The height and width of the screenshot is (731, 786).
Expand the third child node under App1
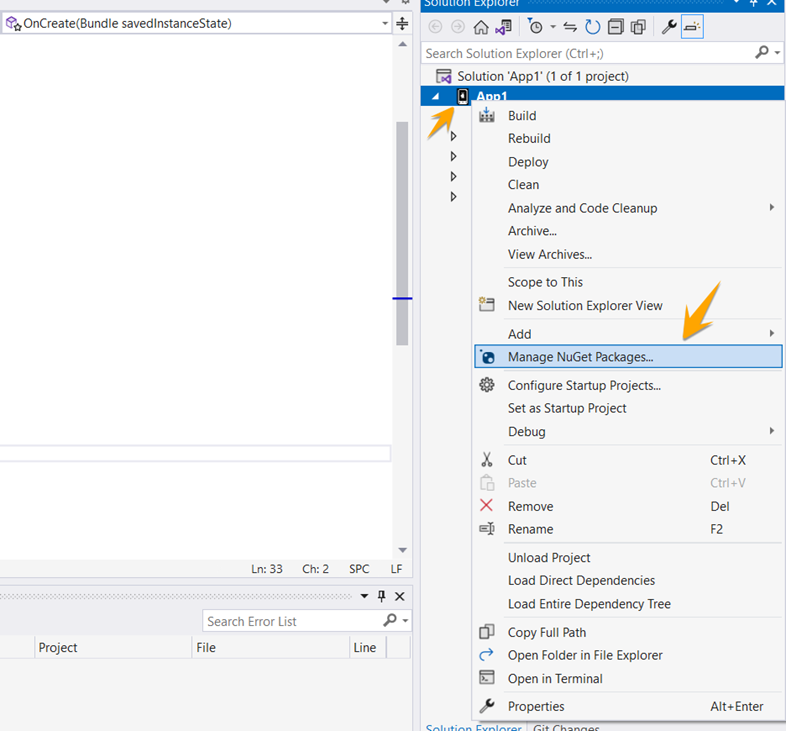point(453,176)
